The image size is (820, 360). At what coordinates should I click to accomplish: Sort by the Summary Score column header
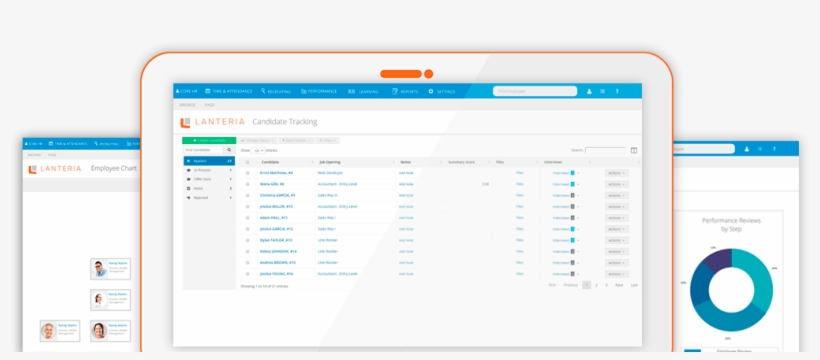click(461, 162)
